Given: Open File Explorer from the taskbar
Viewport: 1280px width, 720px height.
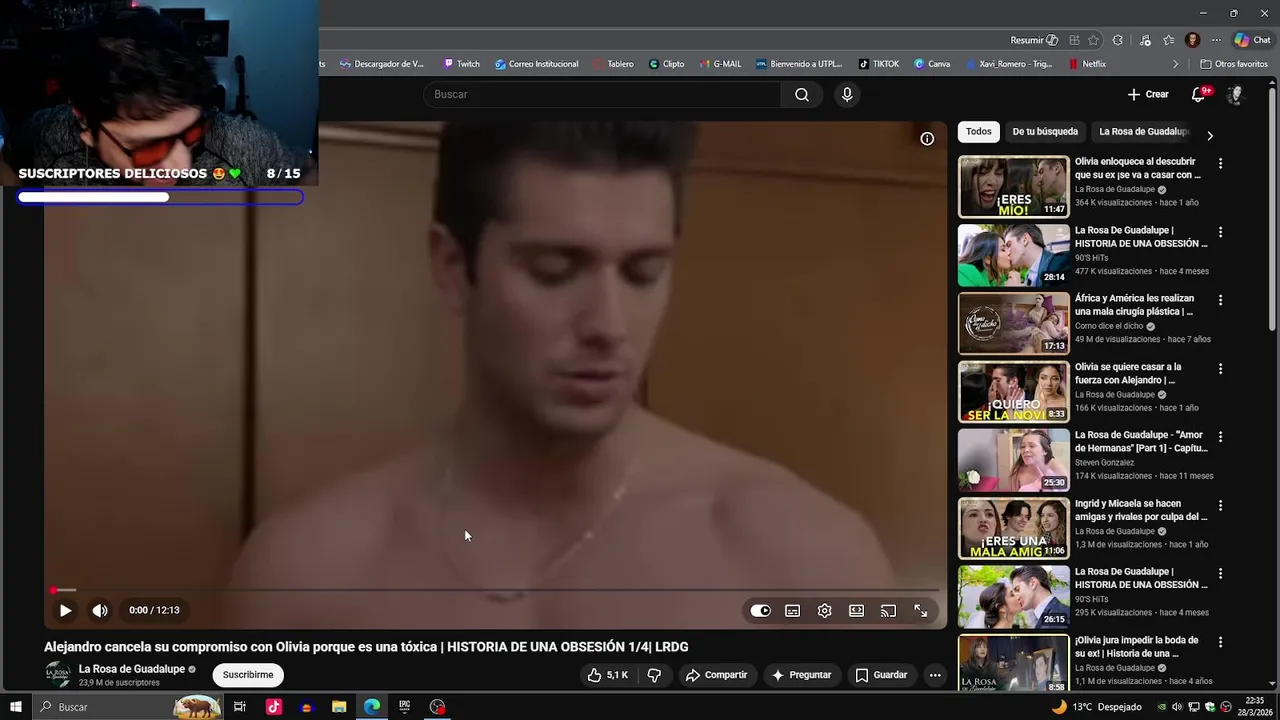Looking at the screenshot, I should [x=339, y=707].
